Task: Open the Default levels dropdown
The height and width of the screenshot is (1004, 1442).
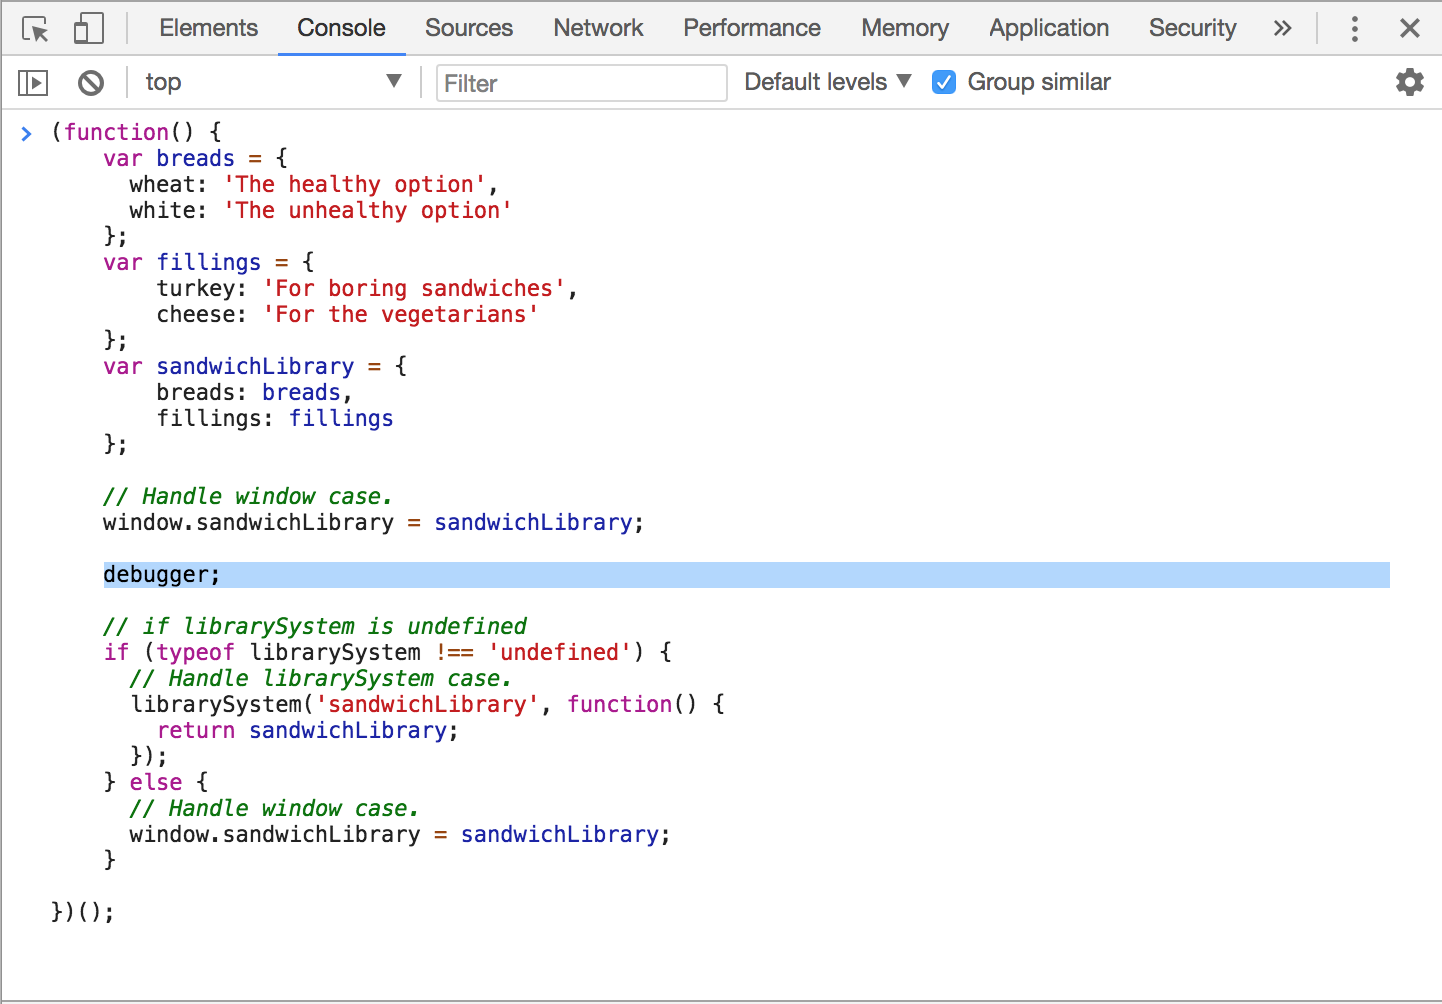Action: (828, 82)
